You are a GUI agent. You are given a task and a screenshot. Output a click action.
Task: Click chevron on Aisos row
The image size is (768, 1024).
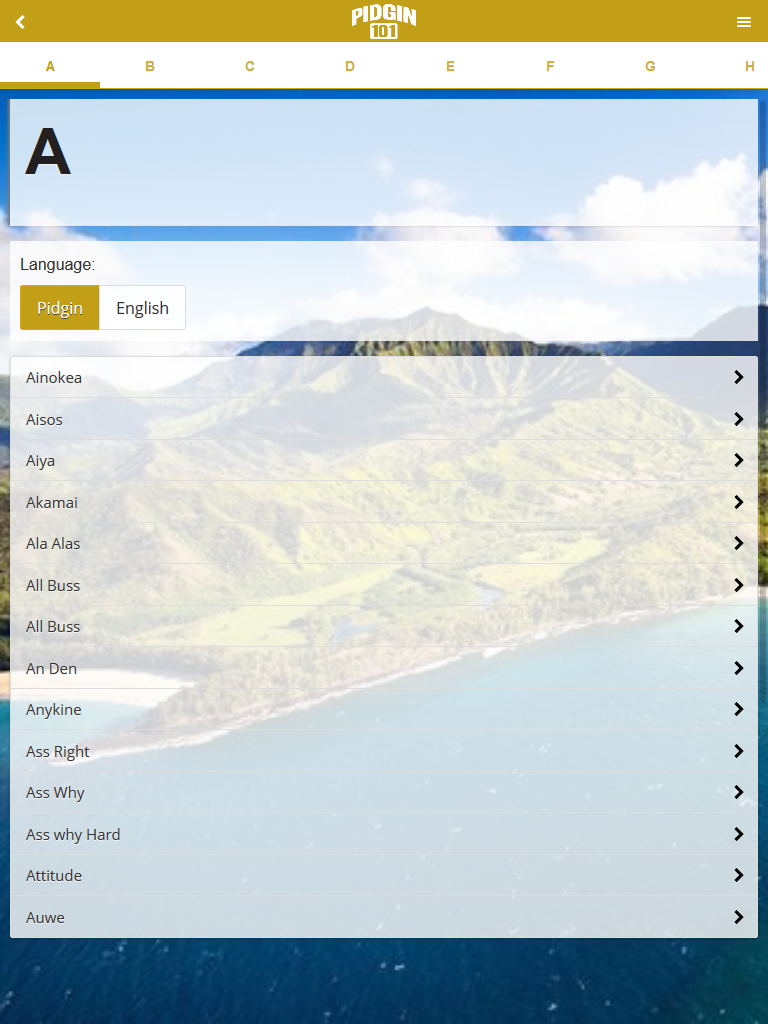click(x=739, y=419)
